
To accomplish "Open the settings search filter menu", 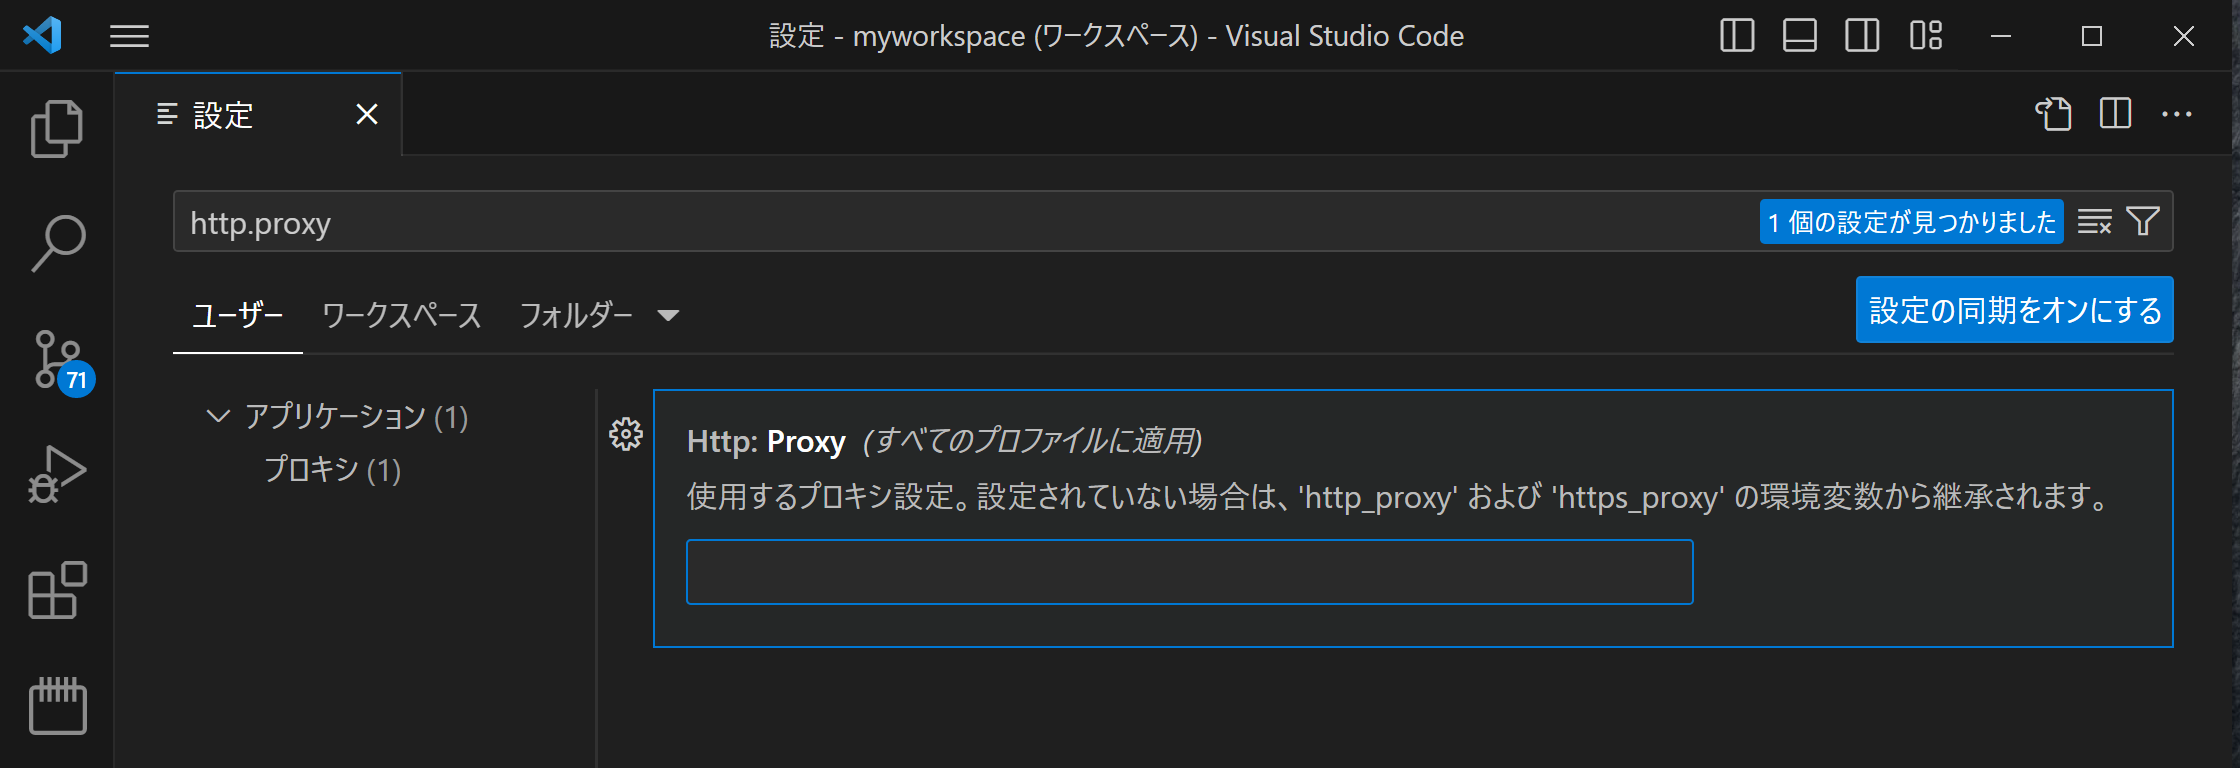I will (2143, 221).
